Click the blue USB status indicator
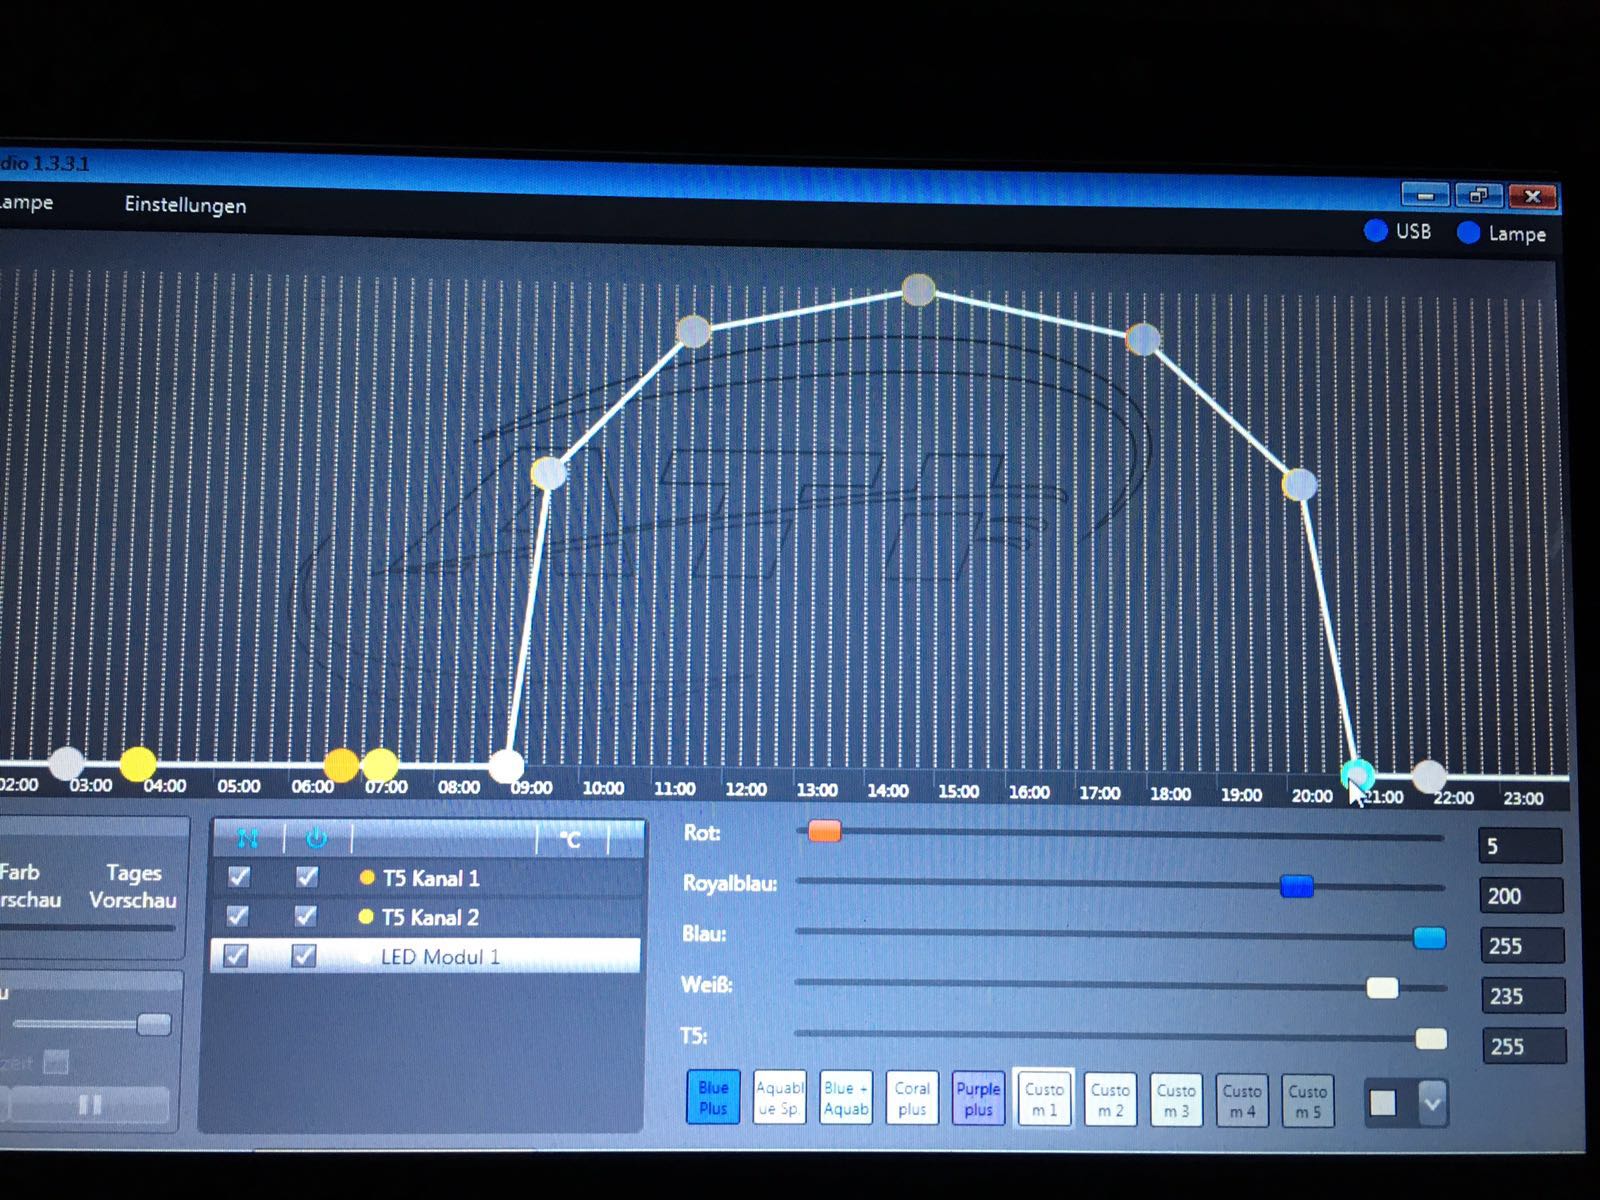The width and height of the screenshot is (1600, 1200). [1376, 231]
